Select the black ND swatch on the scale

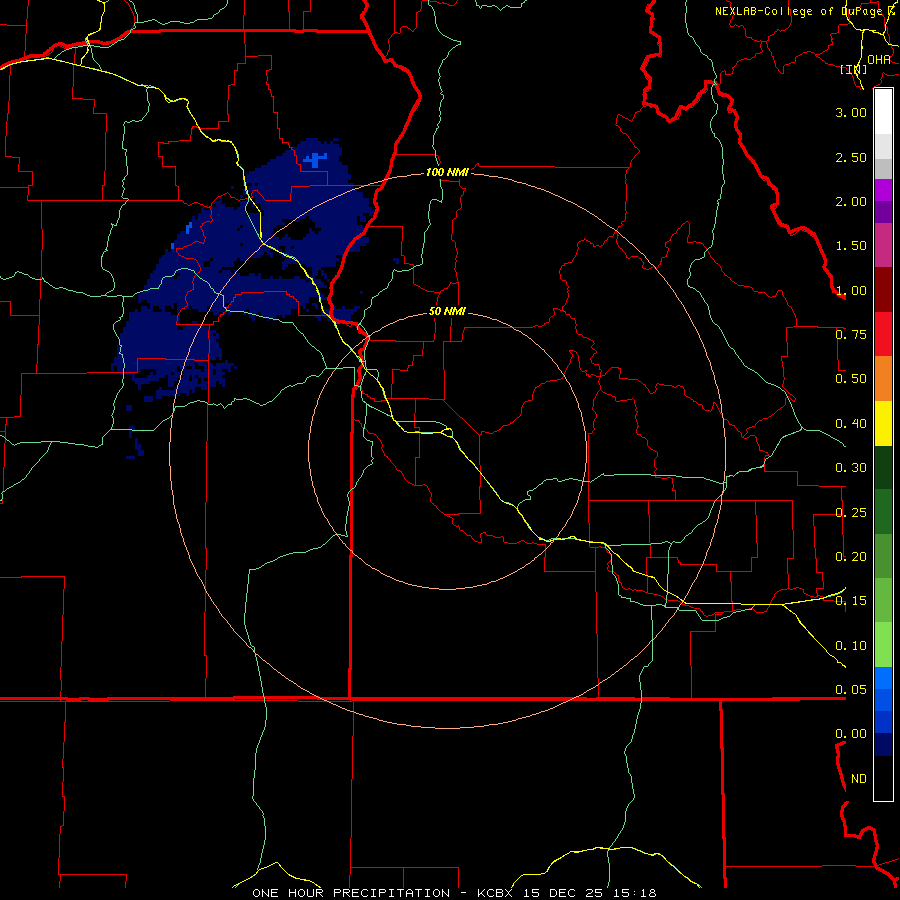[883, 778]
